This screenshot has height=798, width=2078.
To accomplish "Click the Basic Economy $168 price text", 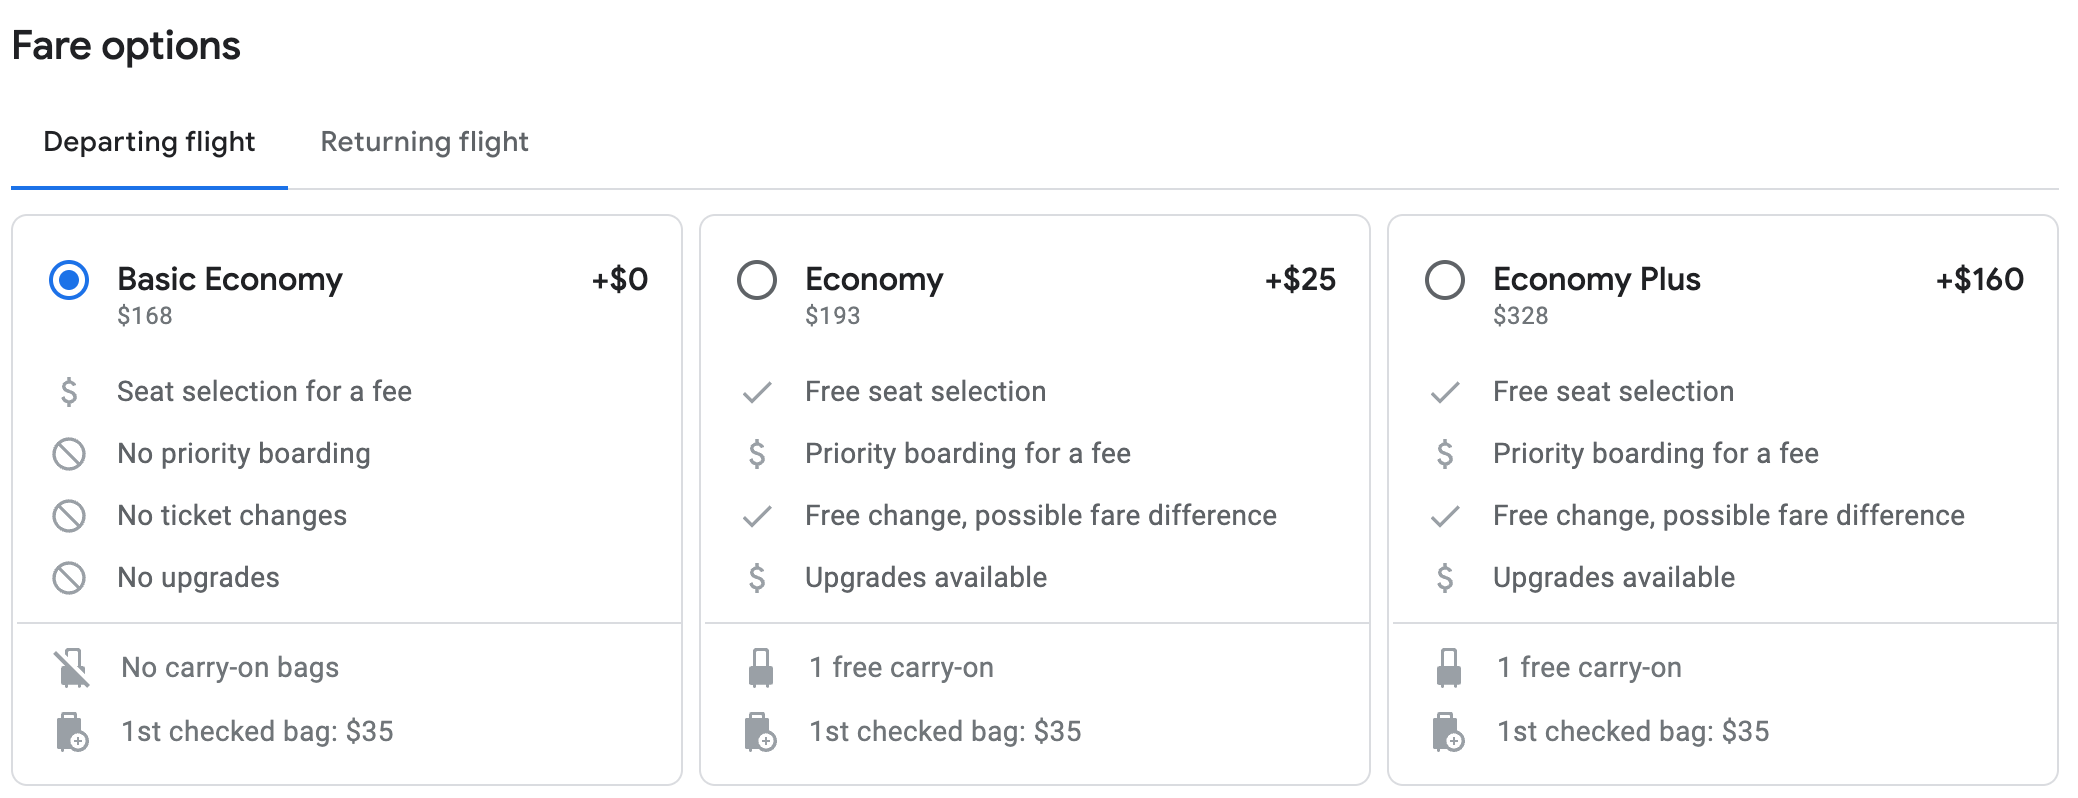I will click(x=145, y=316).
